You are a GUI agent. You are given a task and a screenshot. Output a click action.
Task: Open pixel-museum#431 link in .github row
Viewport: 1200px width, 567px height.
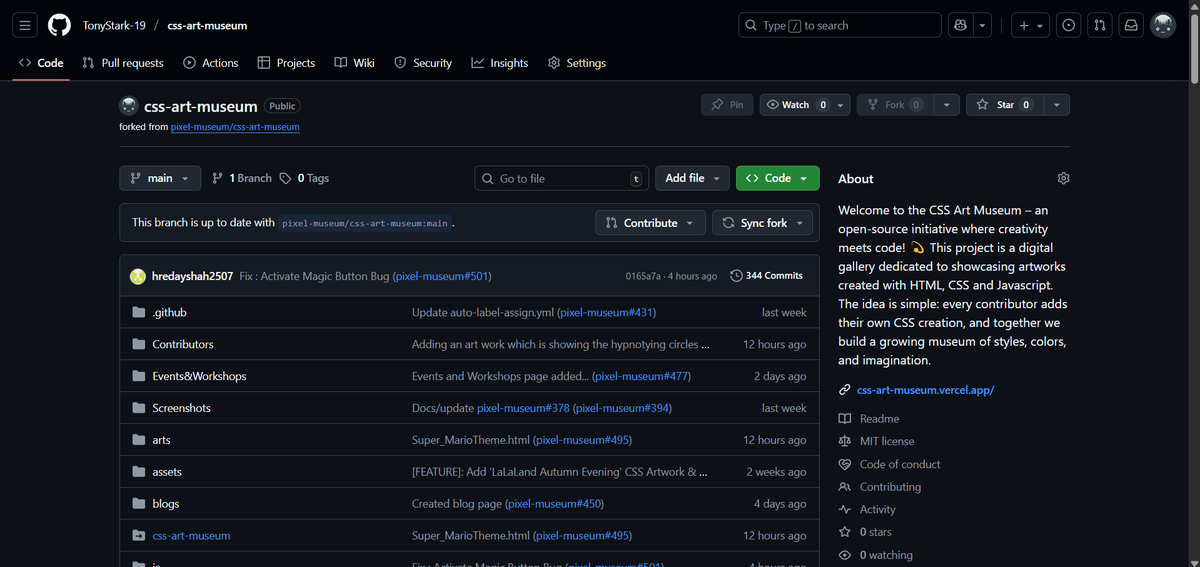(606, 312)
